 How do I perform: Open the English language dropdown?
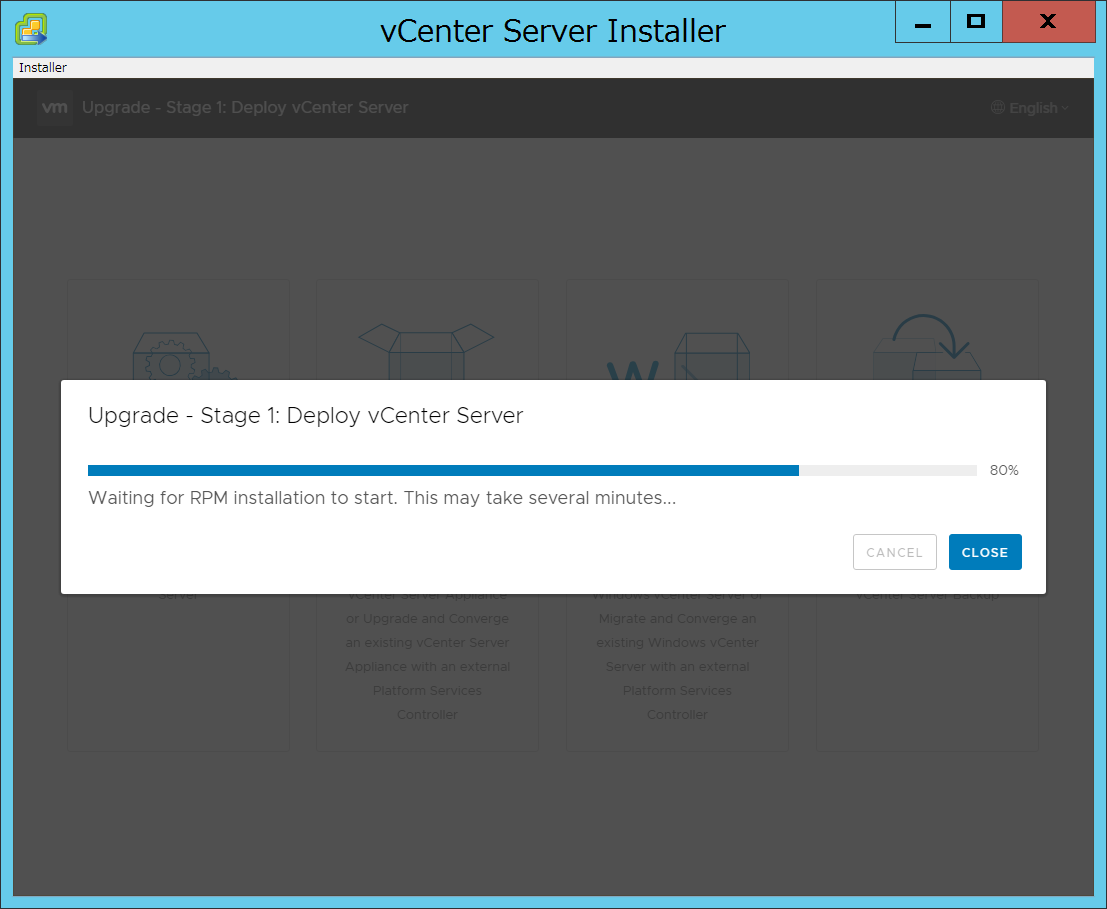1030,108
